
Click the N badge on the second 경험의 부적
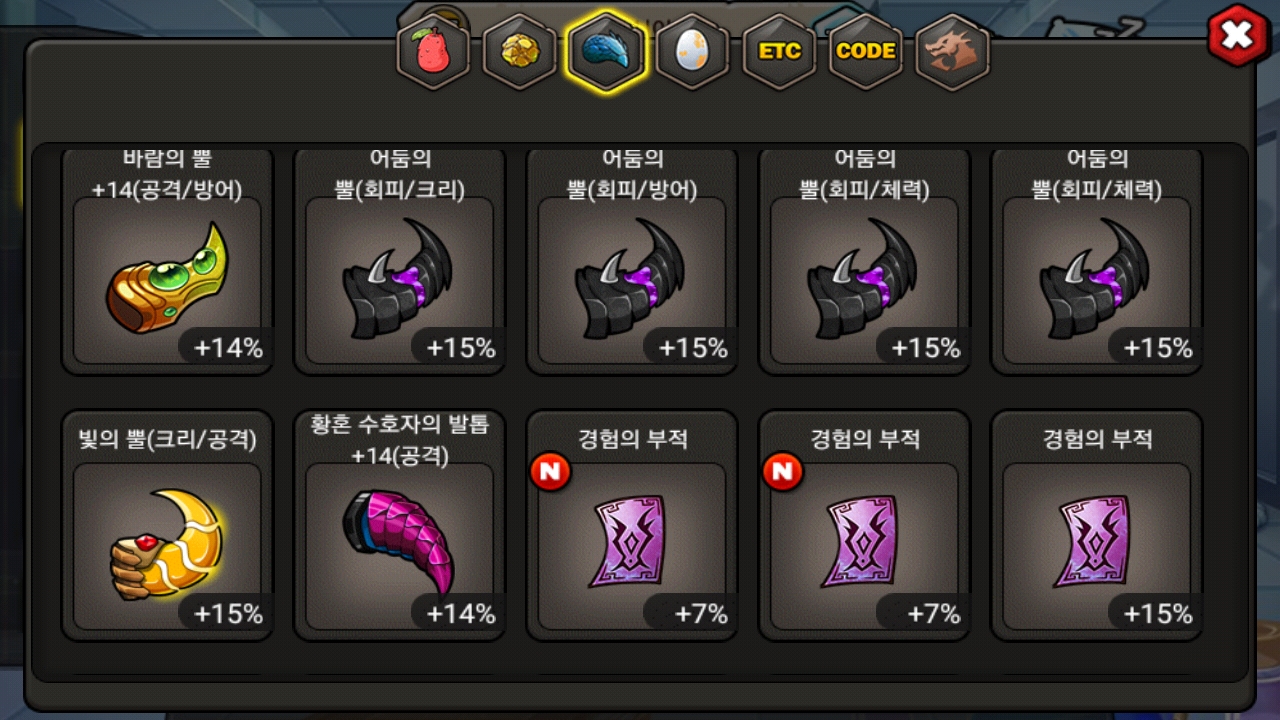782,472
